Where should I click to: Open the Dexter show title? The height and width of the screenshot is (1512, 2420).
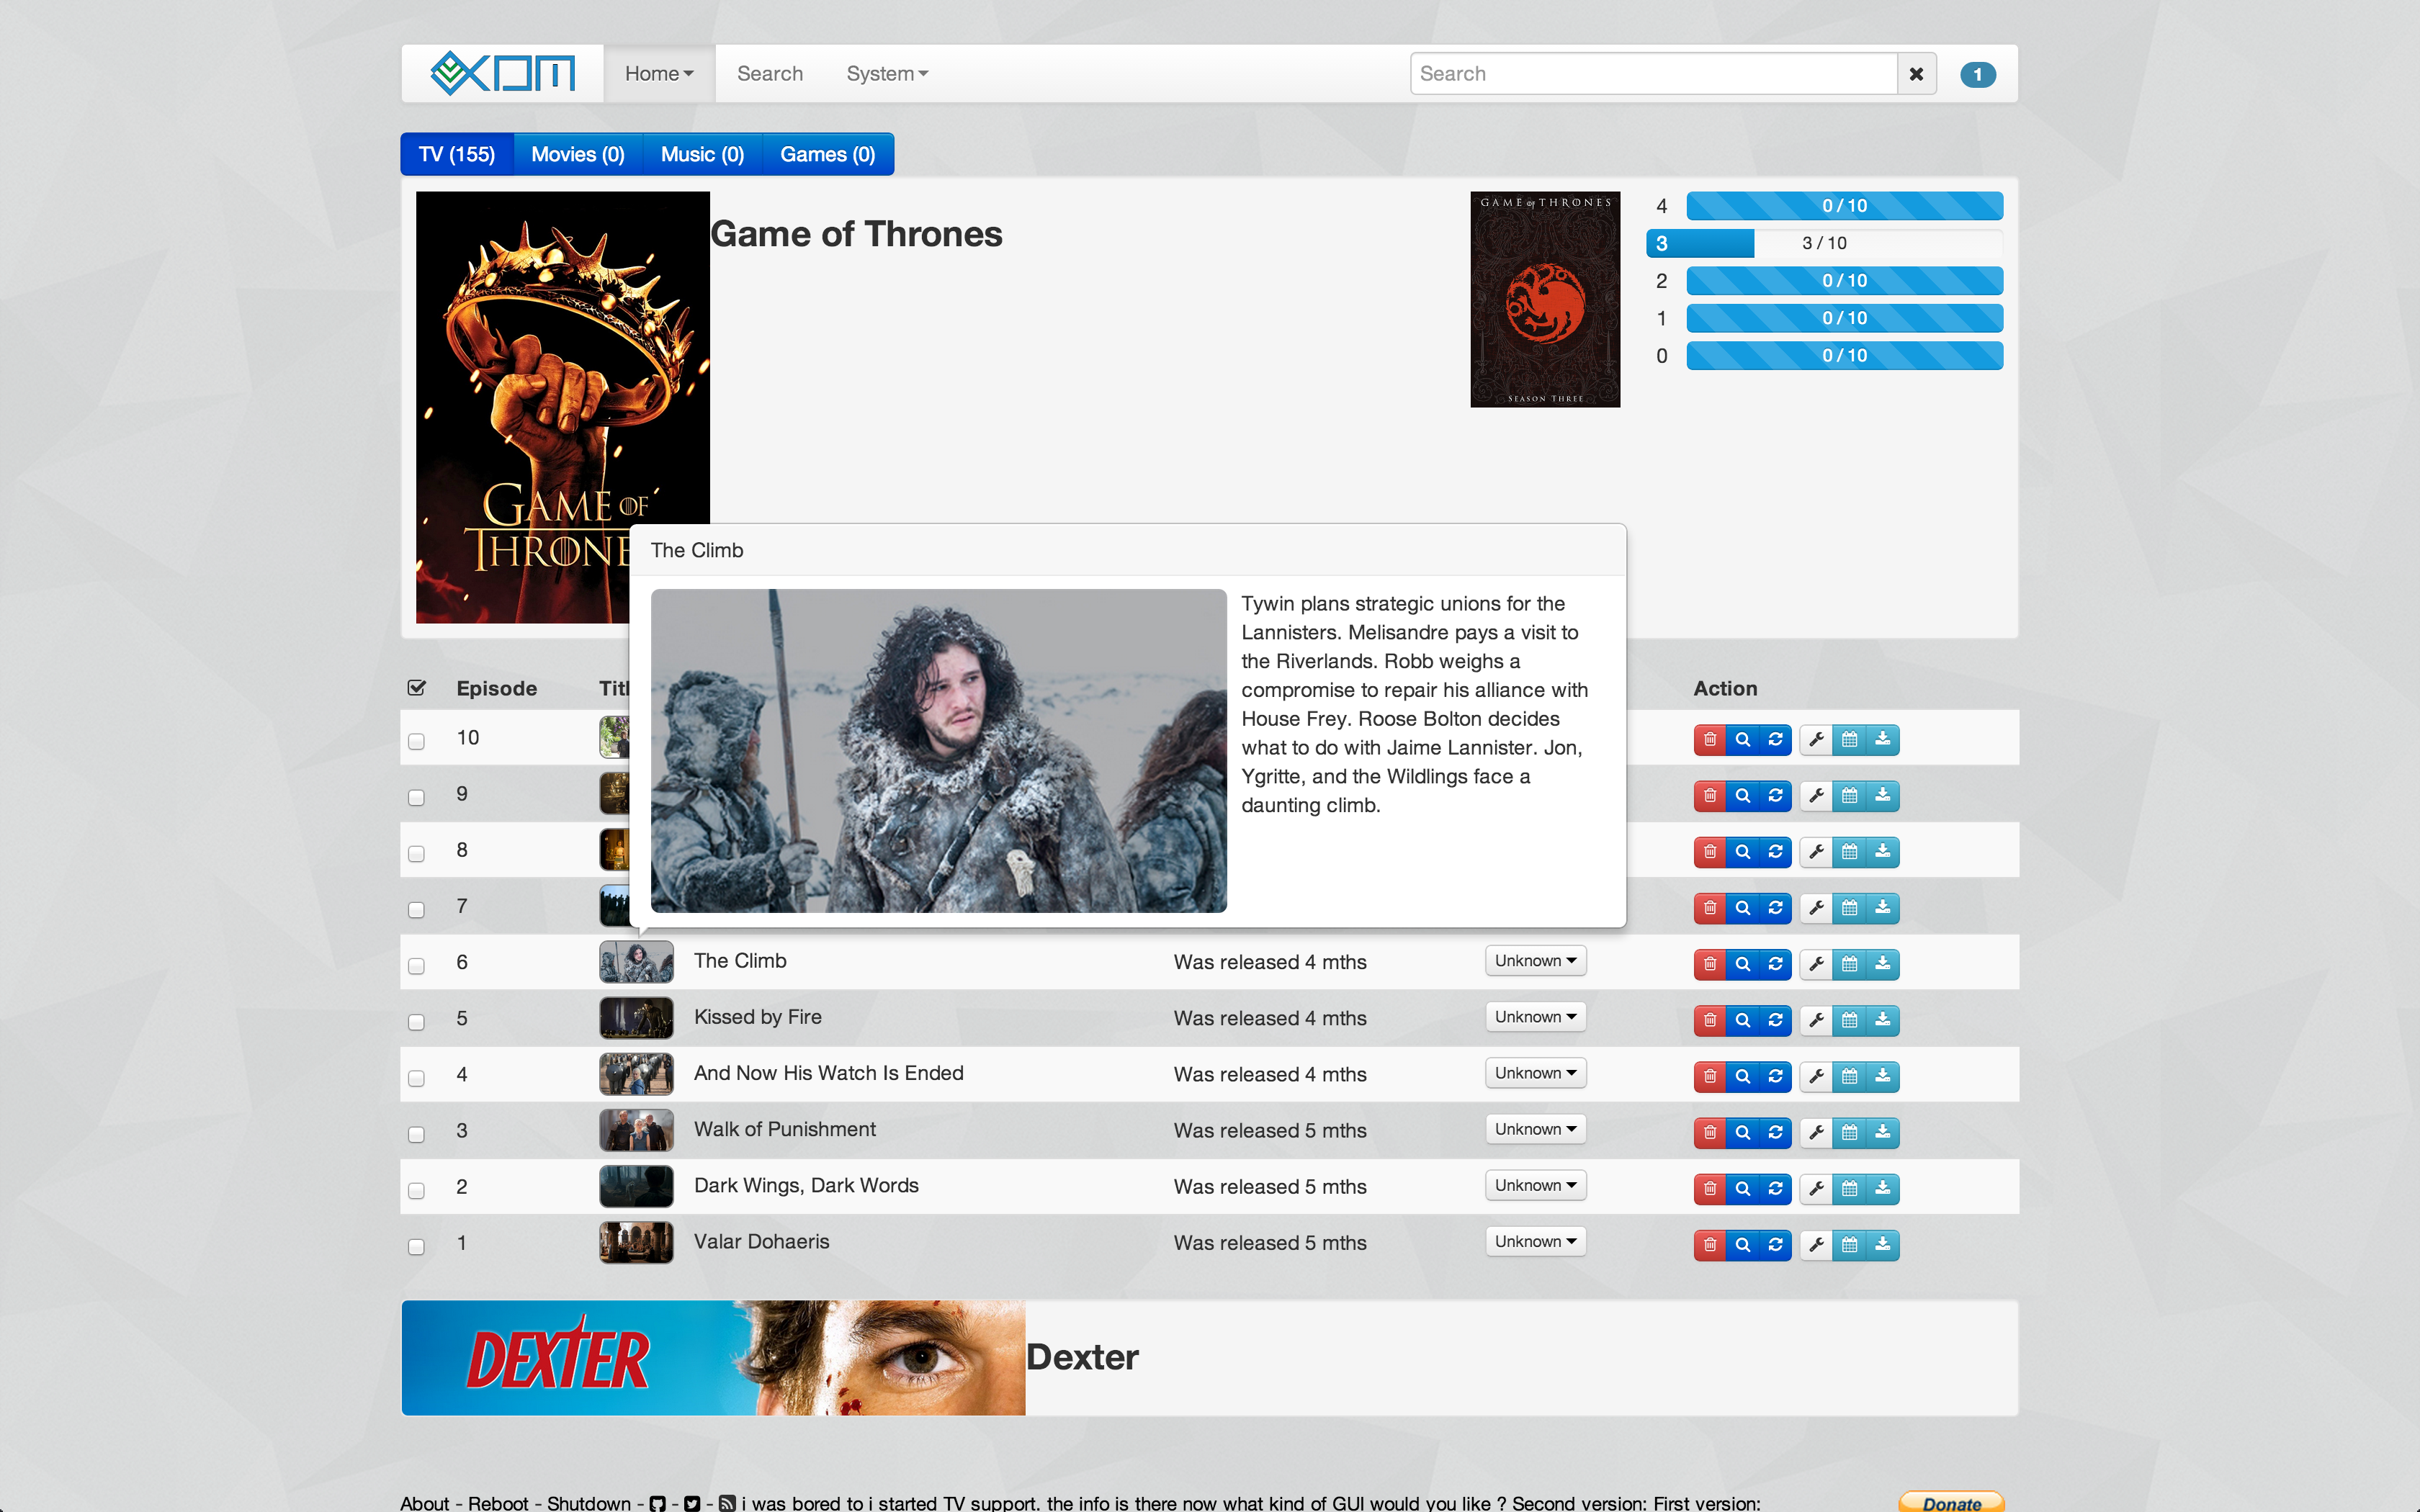(x=1082, y=1357)
